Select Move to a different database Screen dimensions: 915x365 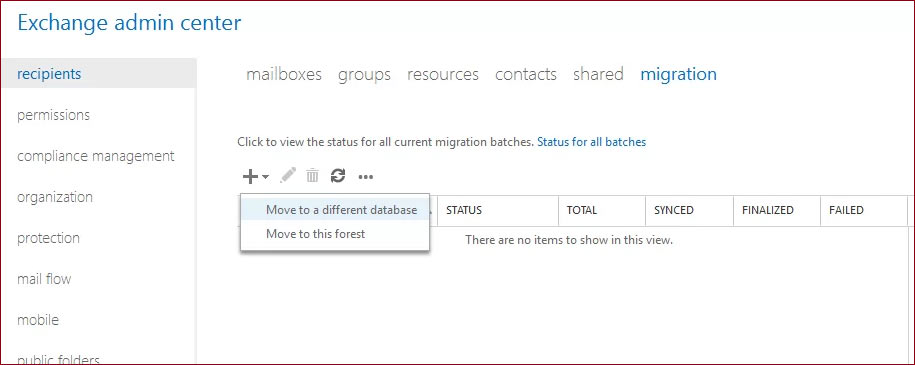336,210
